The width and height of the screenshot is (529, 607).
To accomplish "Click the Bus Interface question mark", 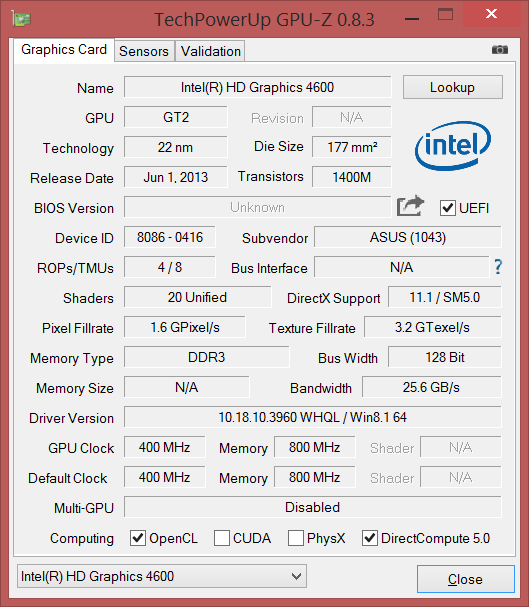I will pos(498,267).
